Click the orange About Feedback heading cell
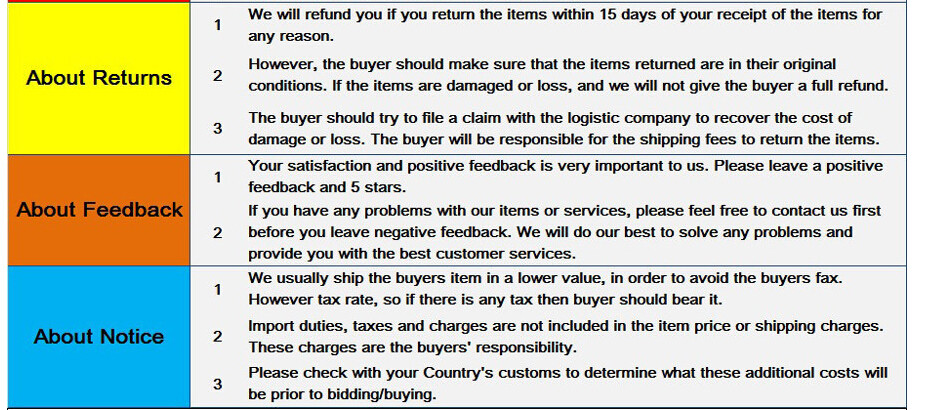The height and width of the screenshot is (410, 928). point(98,210)
